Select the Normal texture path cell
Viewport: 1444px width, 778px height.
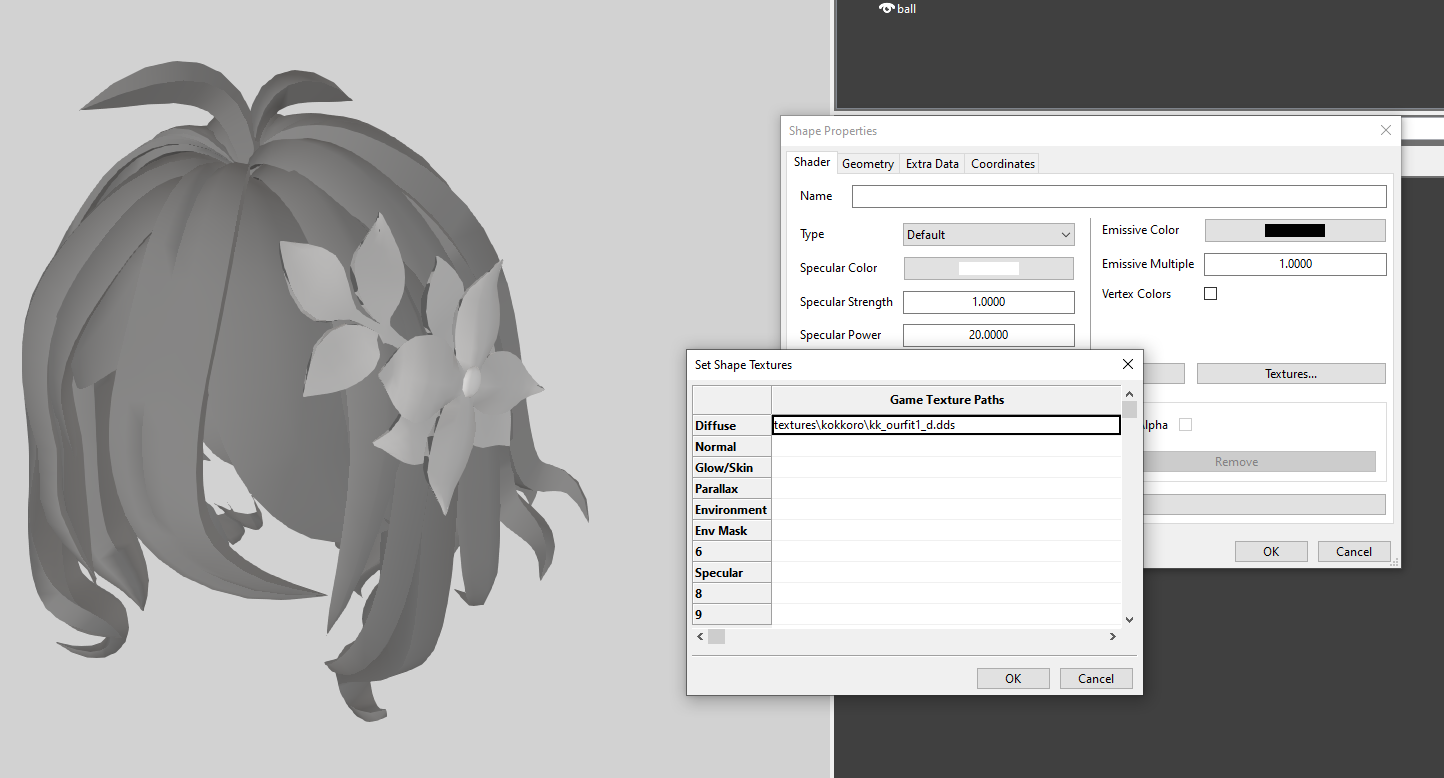tap(946, 446)
